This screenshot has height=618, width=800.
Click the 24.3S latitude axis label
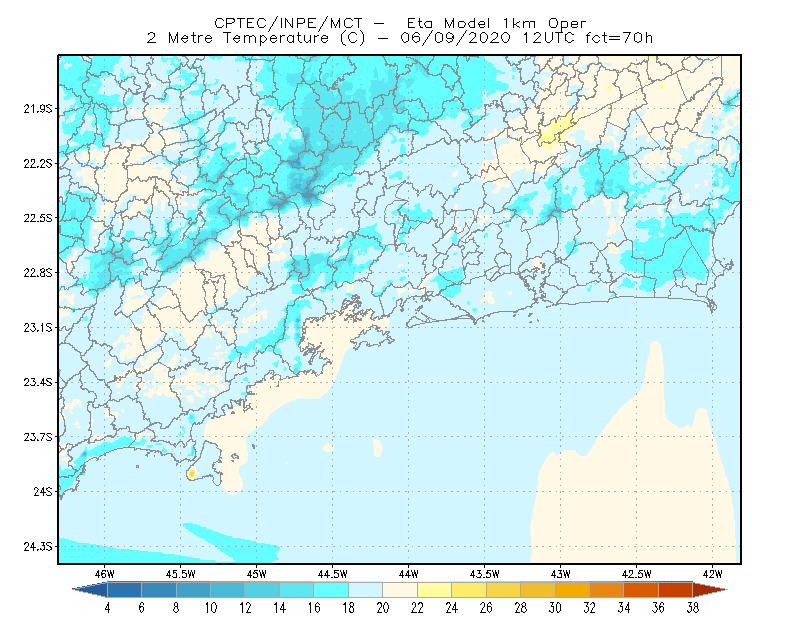tap(38, 546)
